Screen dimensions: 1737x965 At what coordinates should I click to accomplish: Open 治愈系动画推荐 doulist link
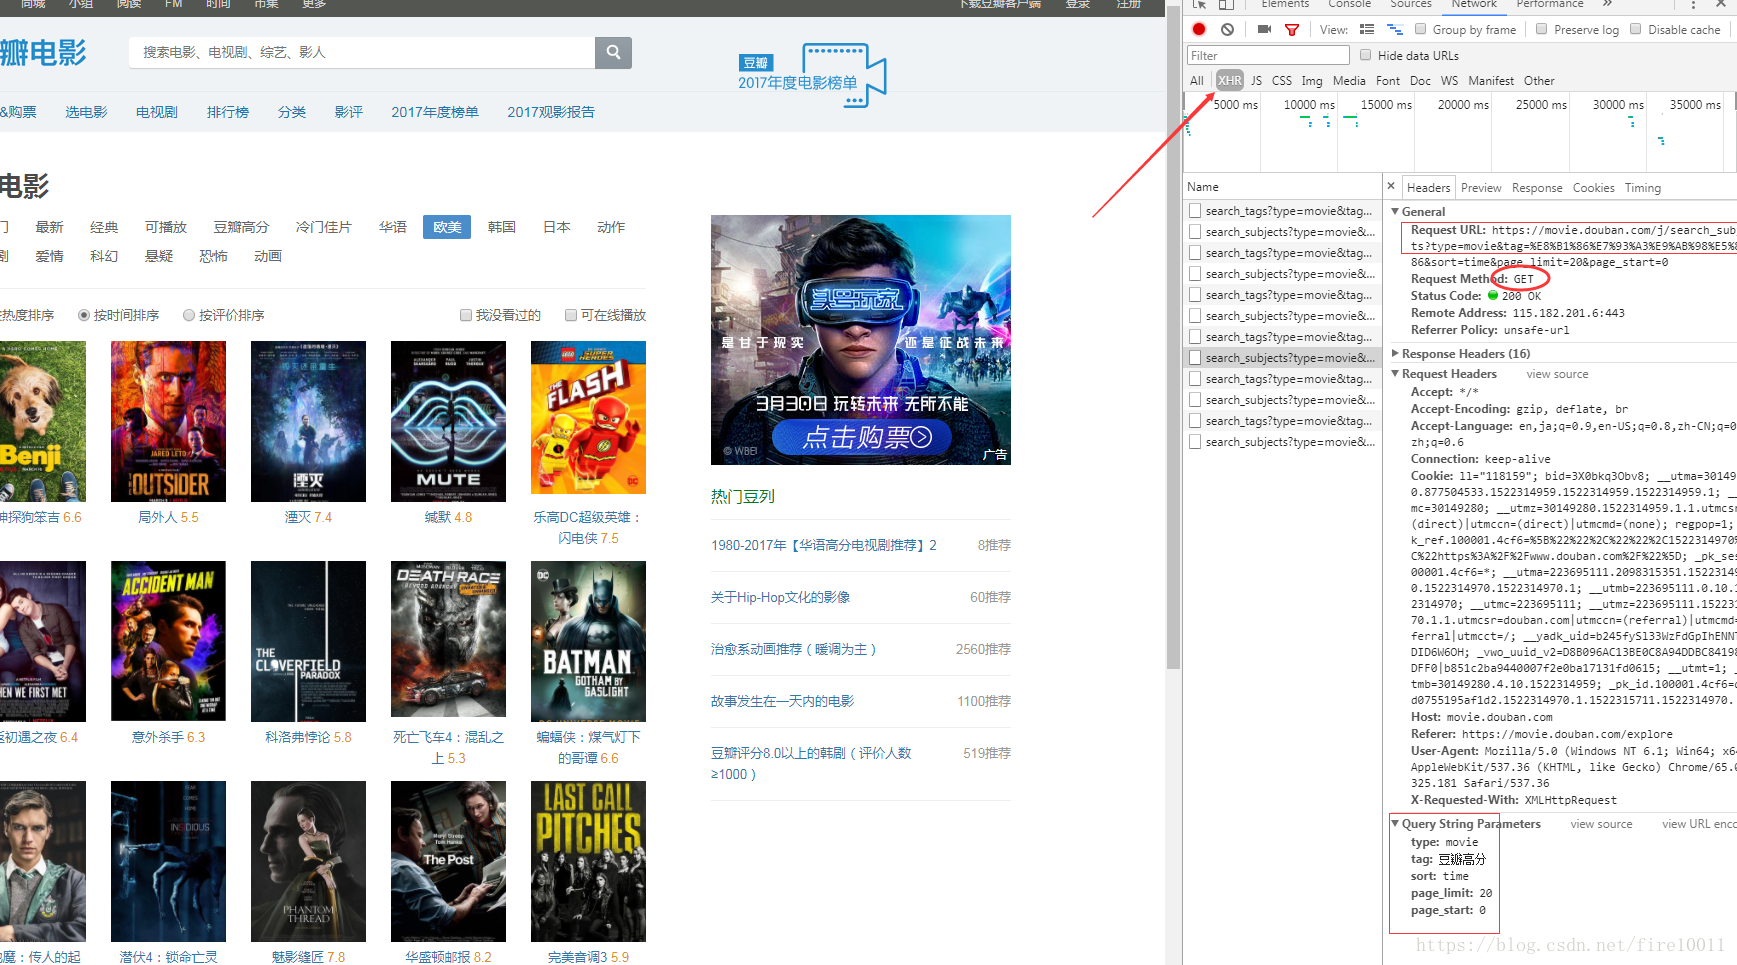click(793, 649)
